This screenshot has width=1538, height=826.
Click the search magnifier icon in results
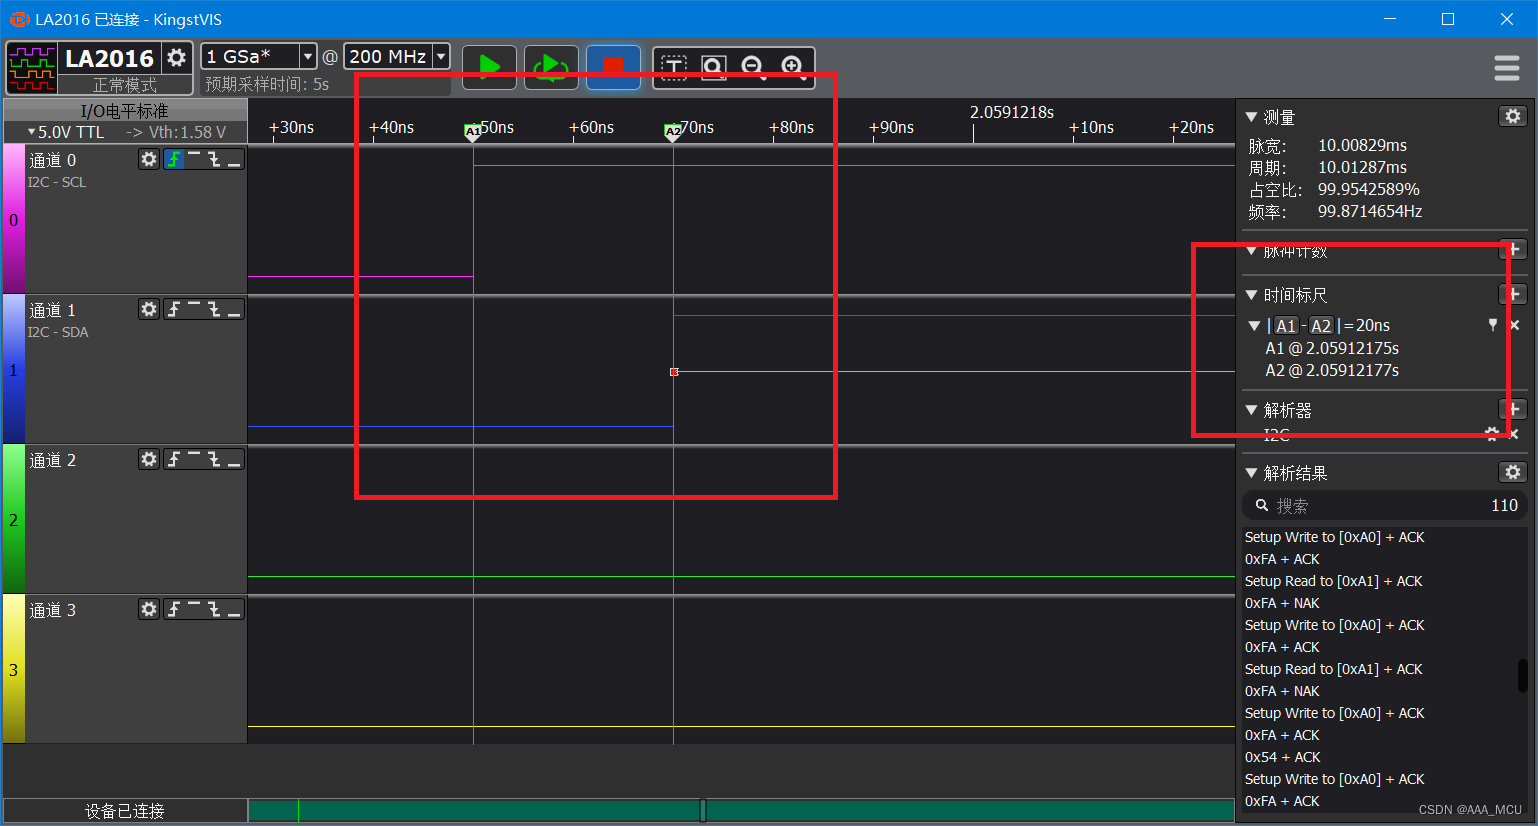tap(1262, 505)
